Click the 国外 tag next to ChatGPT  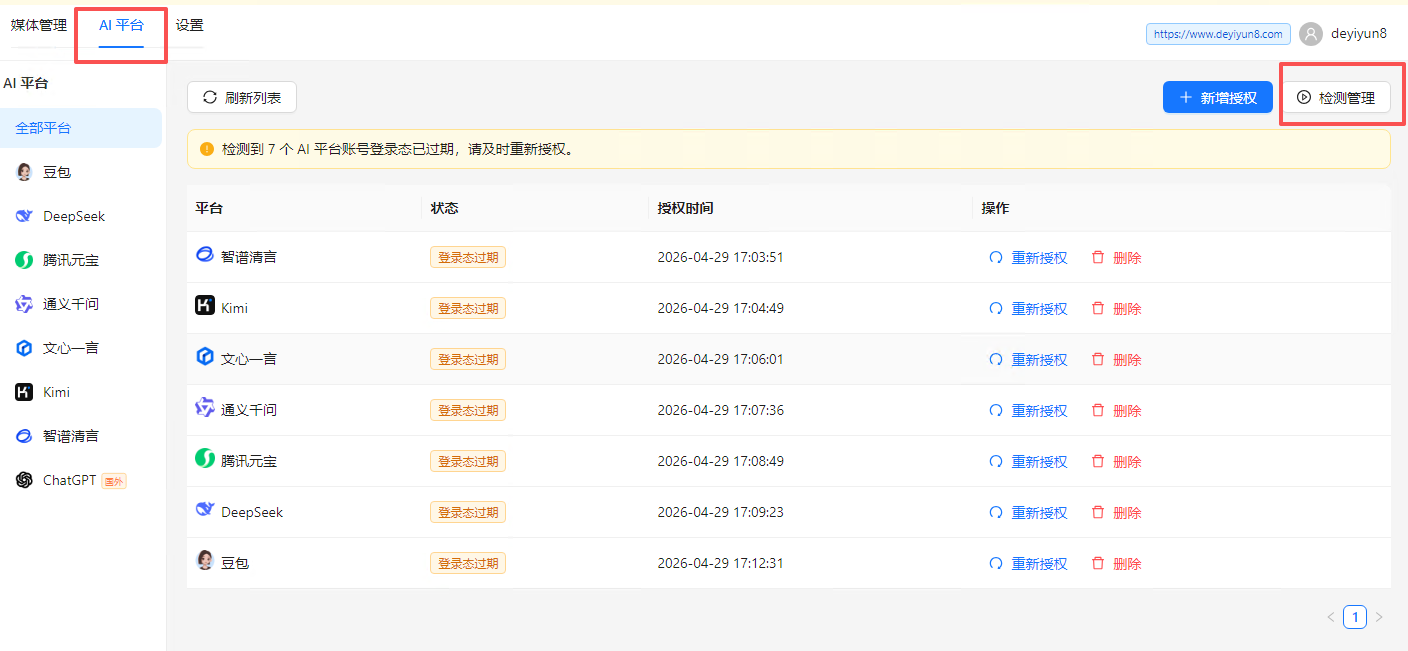coord(114,481)
